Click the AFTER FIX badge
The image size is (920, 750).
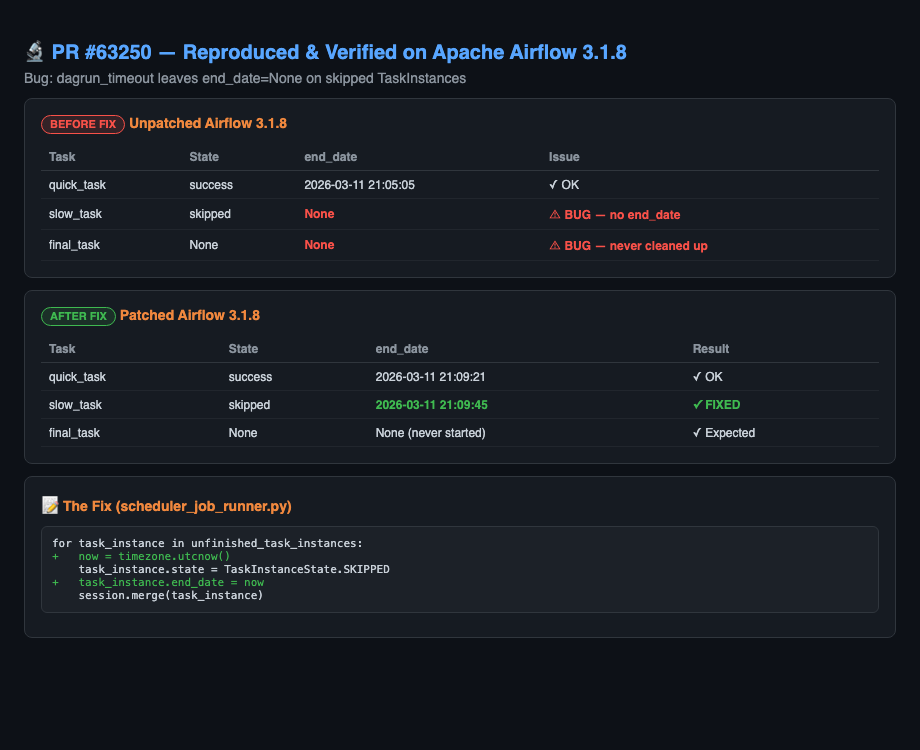(78, 316)
